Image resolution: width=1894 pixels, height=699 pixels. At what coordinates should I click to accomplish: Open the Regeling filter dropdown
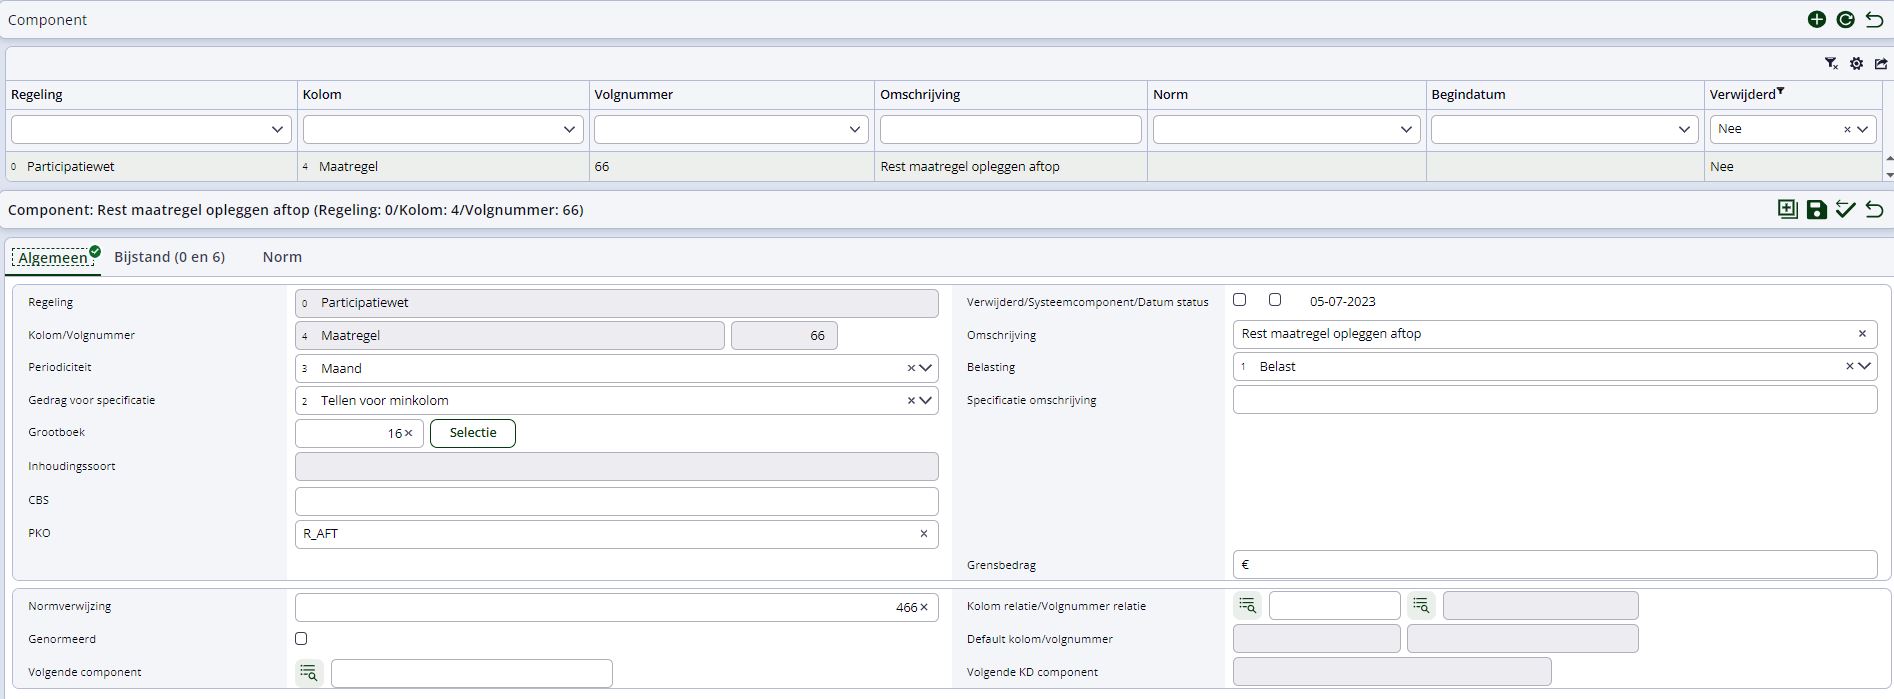(x=277, y=129)
